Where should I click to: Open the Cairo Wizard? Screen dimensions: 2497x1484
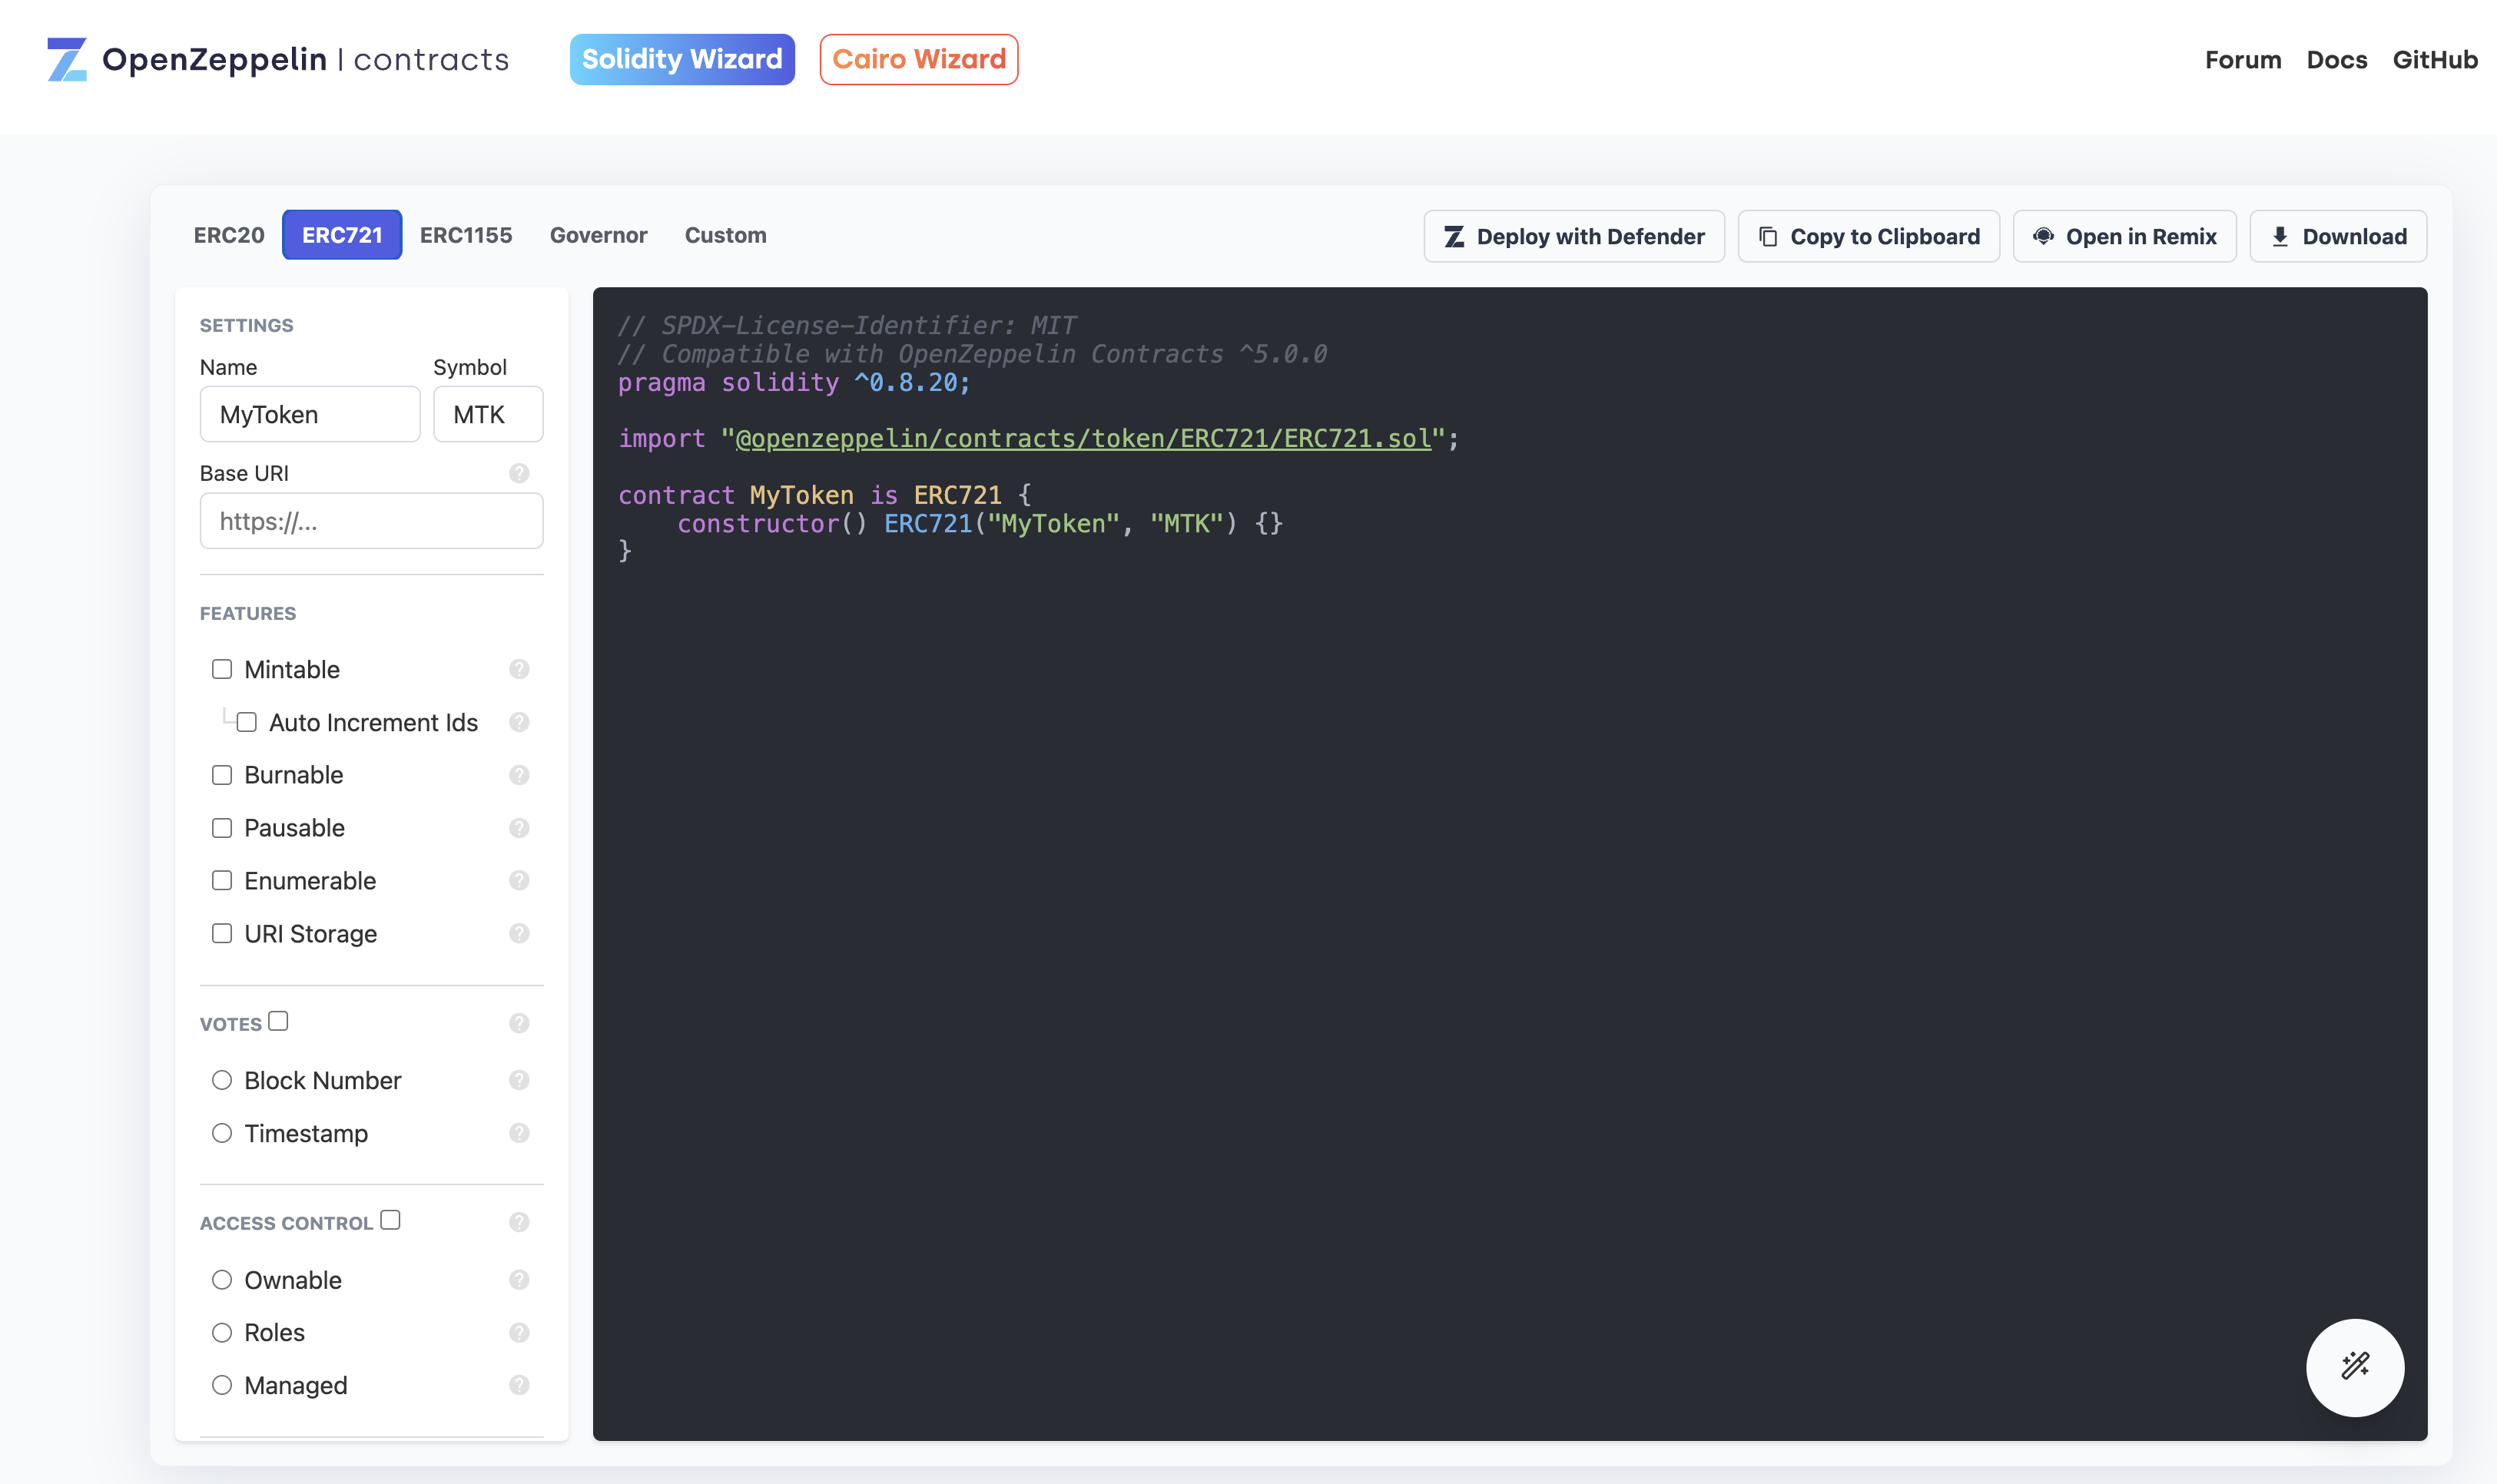point(919,58)
